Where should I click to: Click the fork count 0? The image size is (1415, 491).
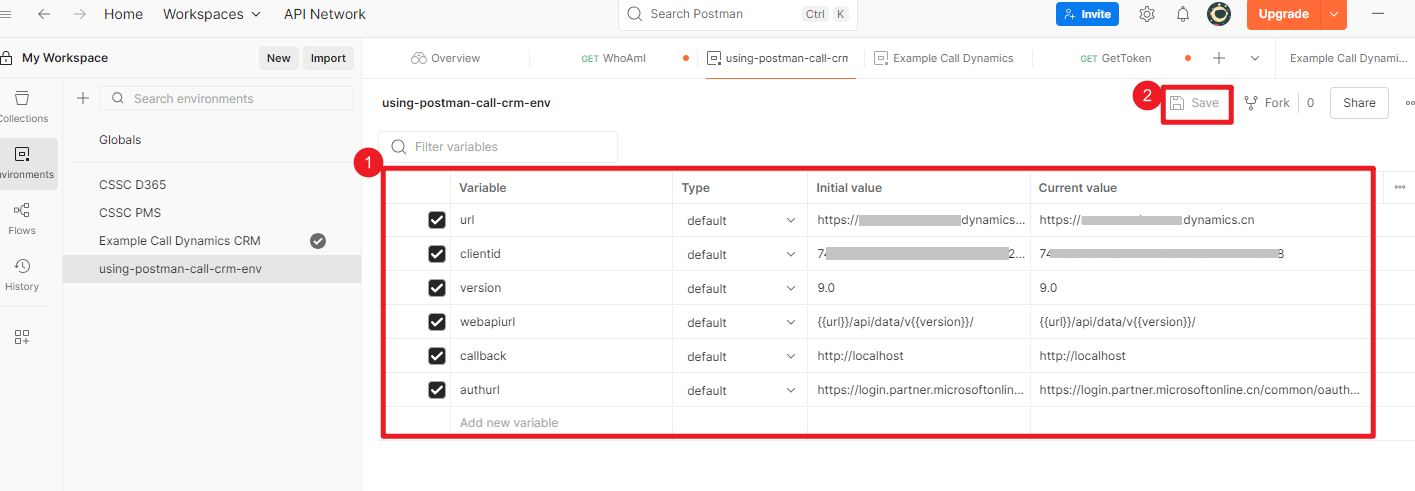pyautogui.click(x=1310, y=103)
